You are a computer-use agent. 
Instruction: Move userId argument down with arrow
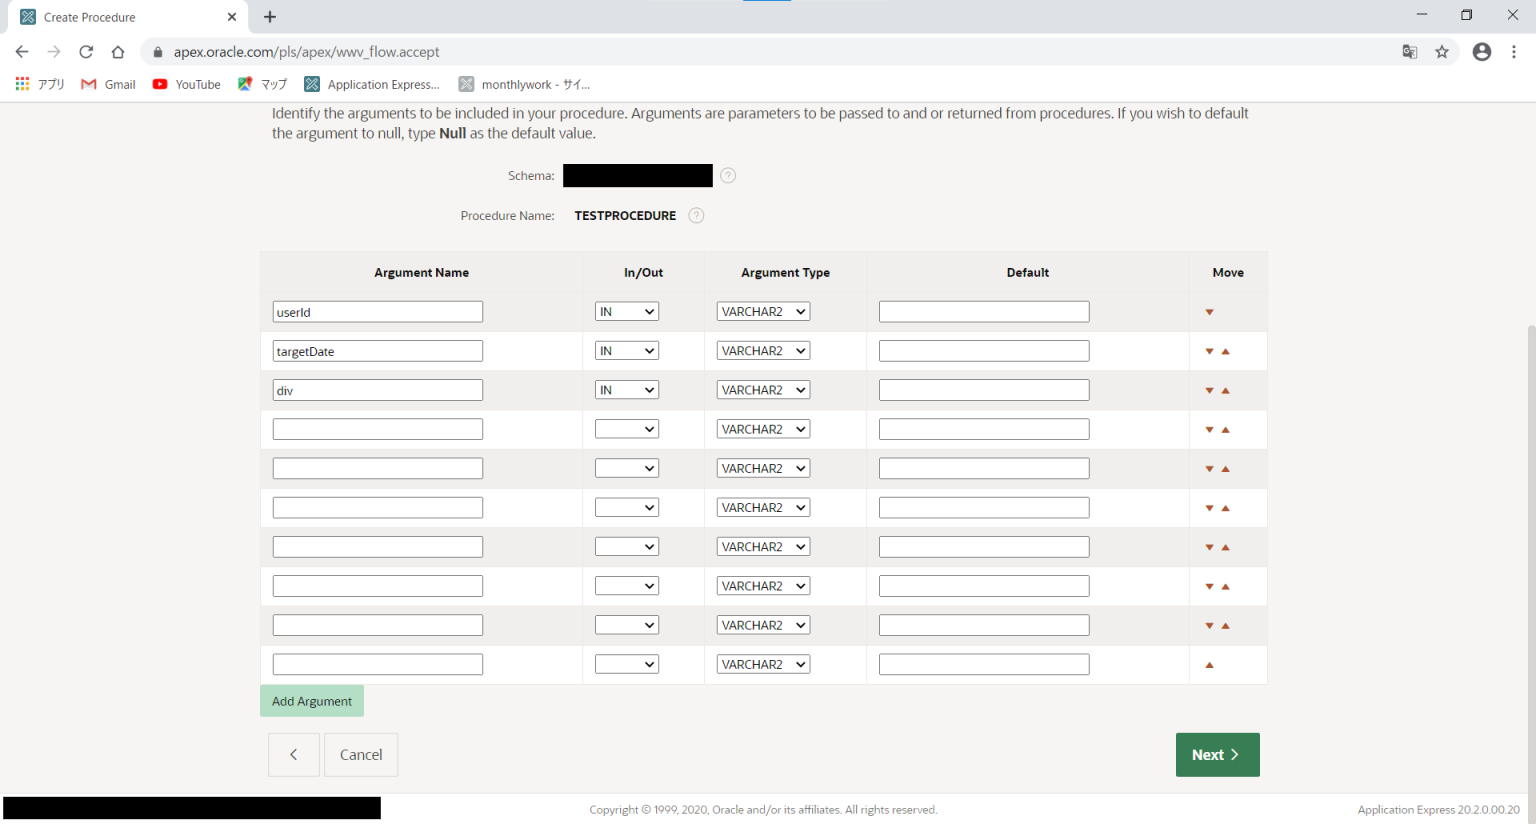(1209, 313)
